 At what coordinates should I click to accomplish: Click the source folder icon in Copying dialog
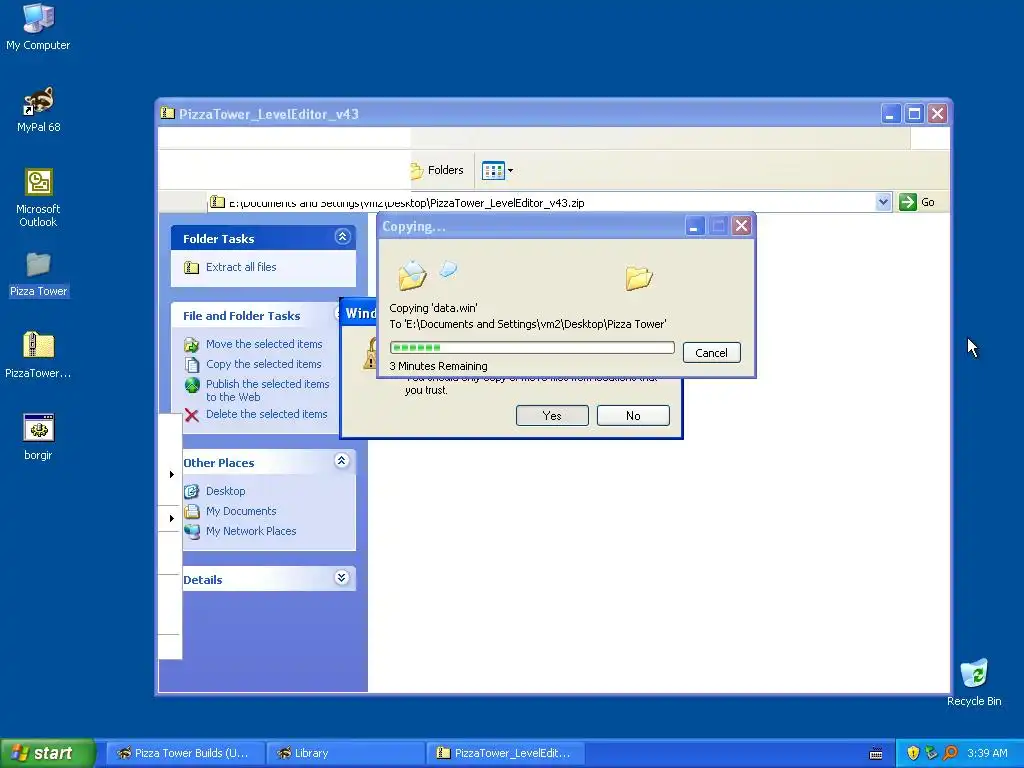pyautogui.click(x=412, y=275)
